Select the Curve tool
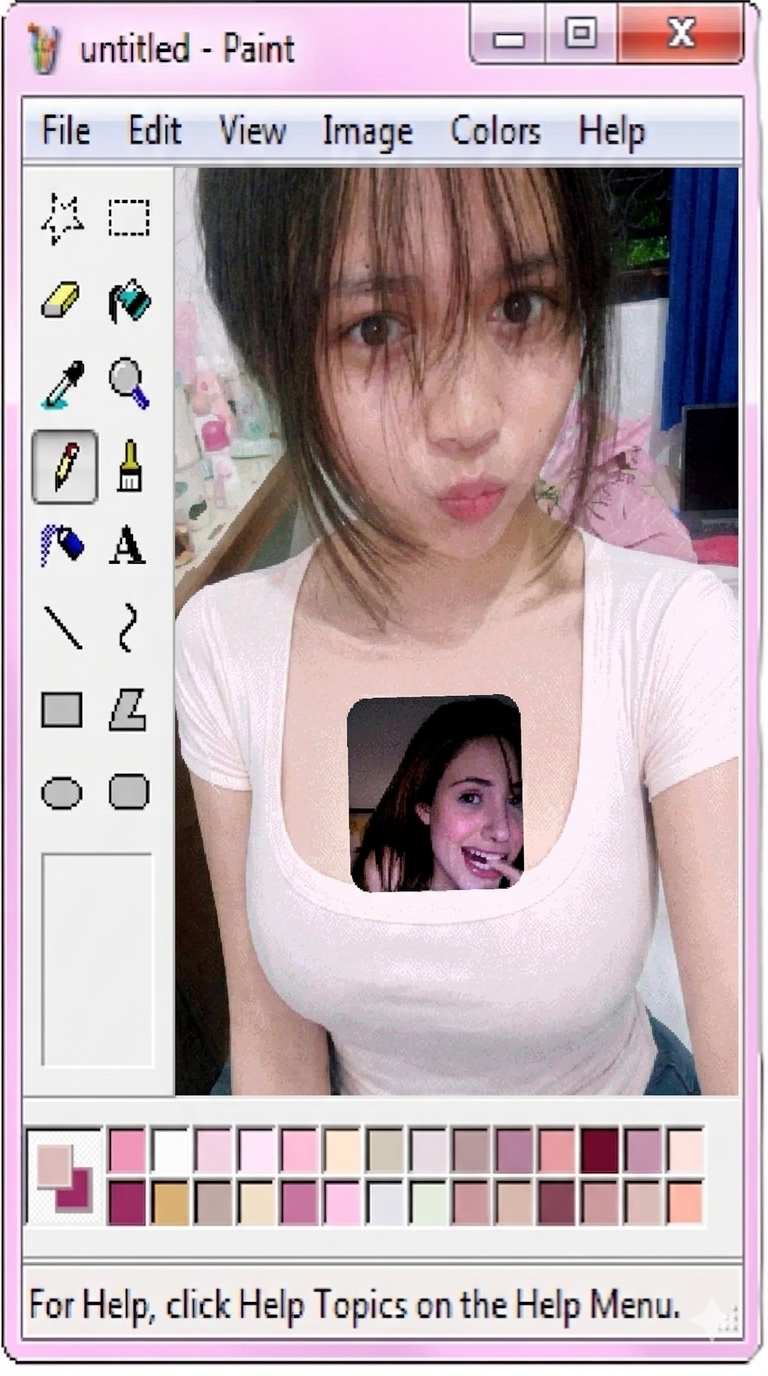Screen dimensions: 768x1376 tap(128, 628)
